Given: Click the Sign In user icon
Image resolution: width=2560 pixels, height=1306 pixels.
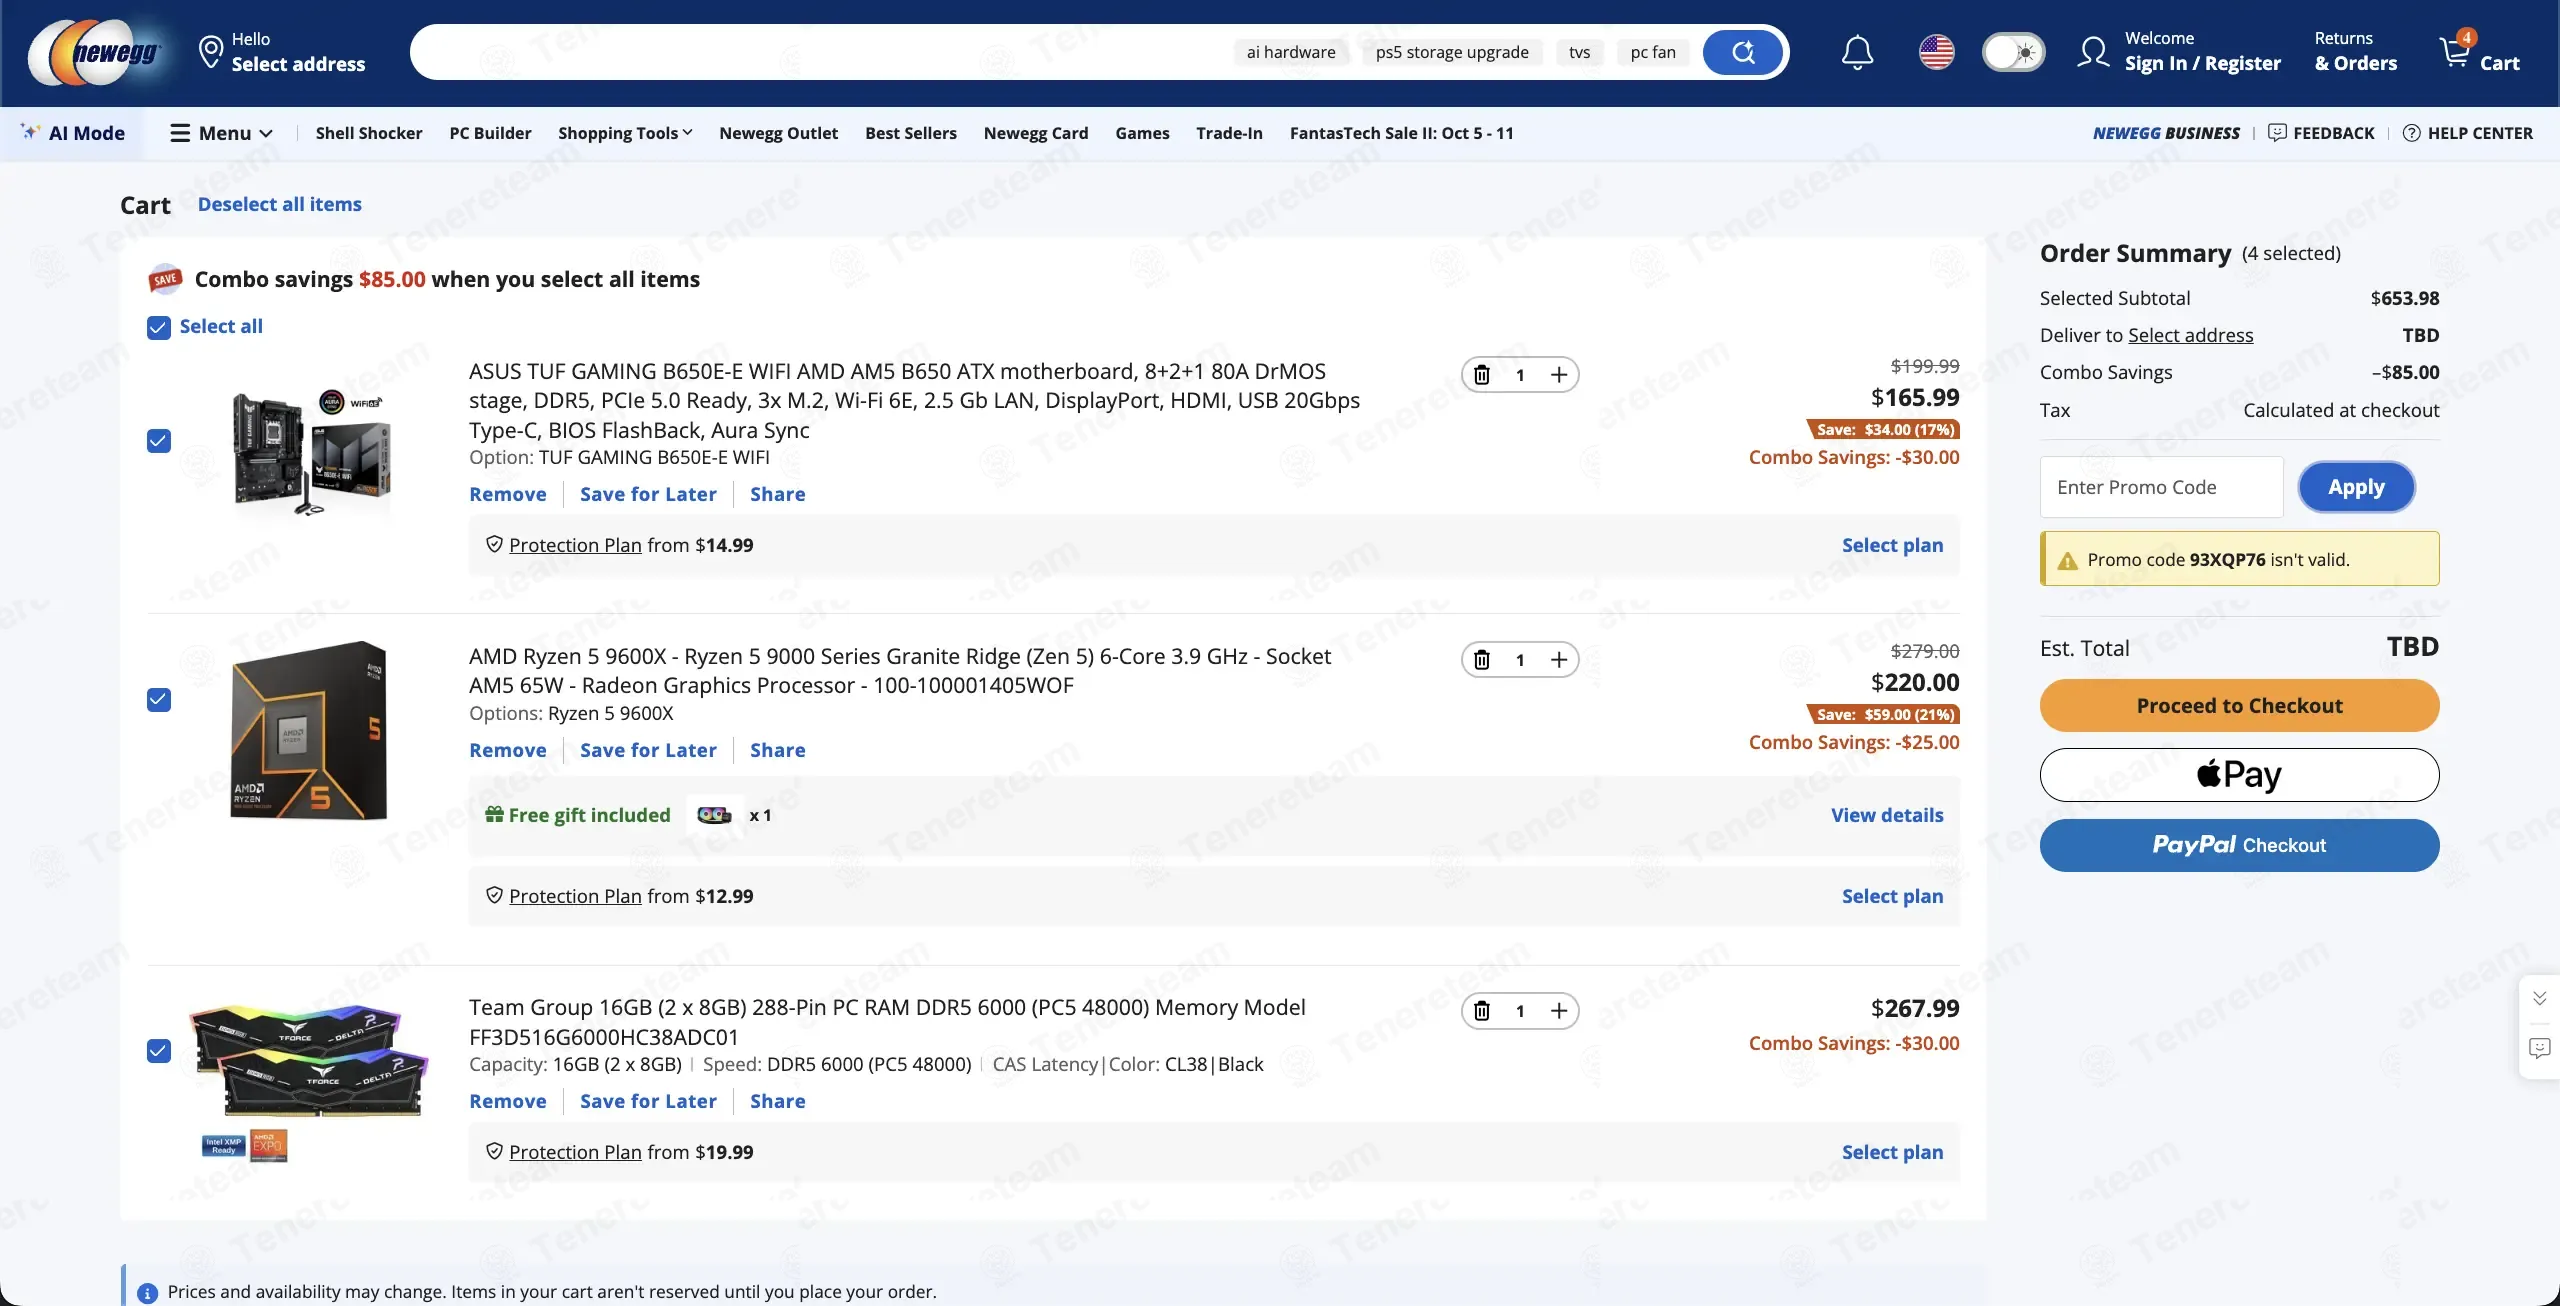Looking at the screenshot, I should coord(2093,52).
